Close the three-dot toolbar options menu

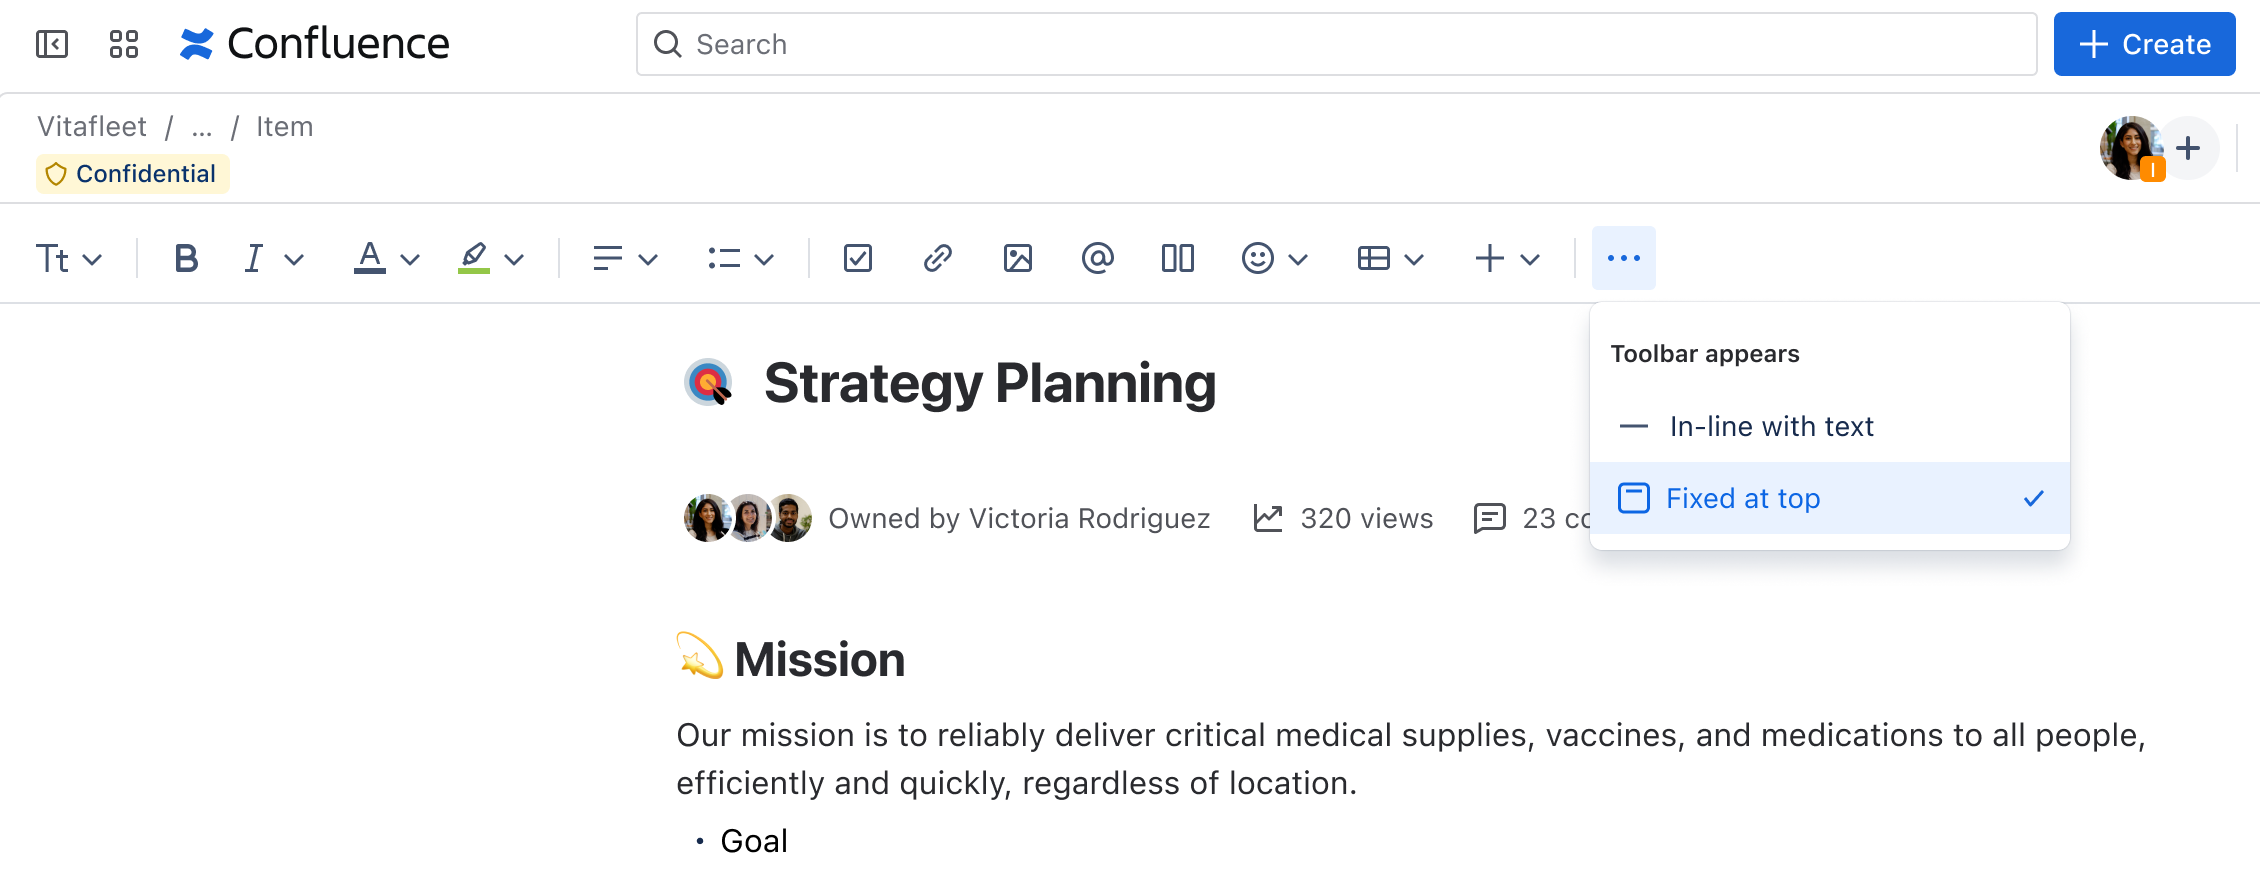tap(1623, 259)
